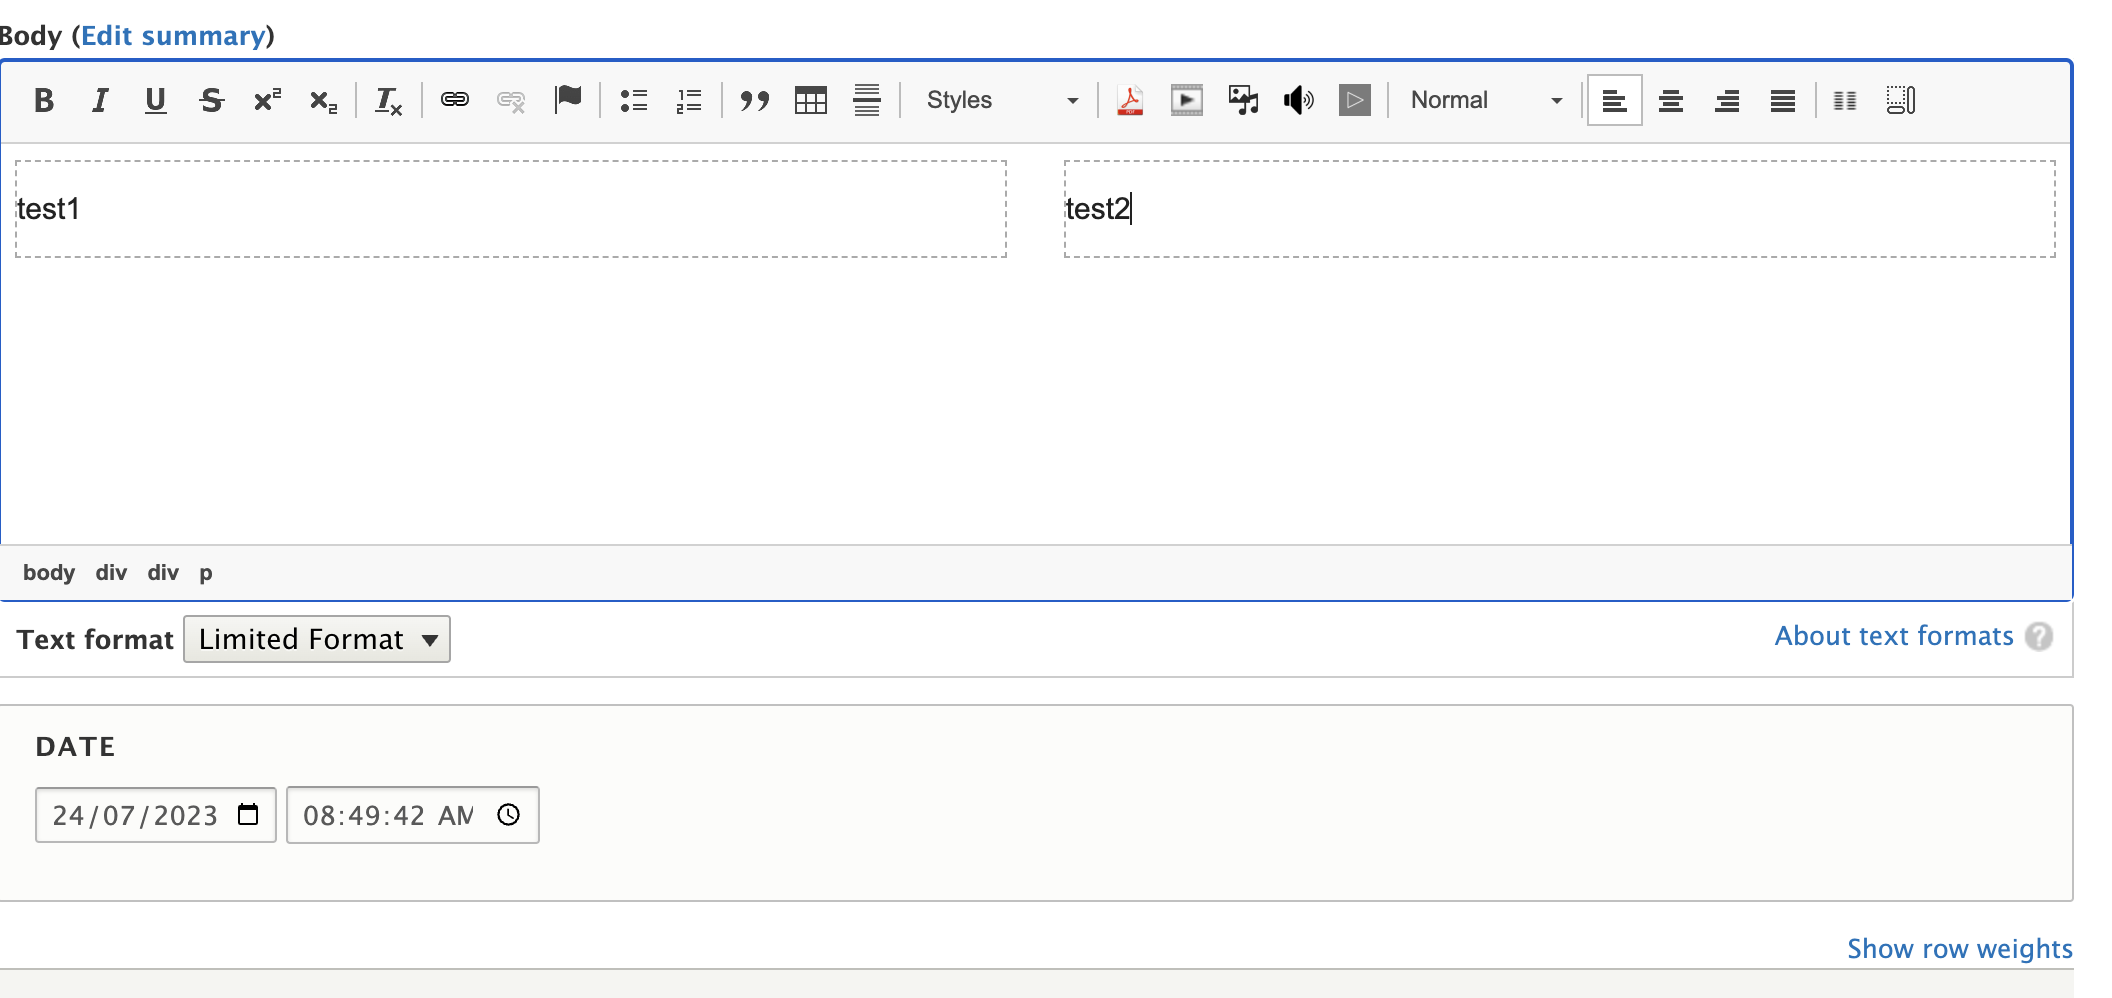
Task: Click the remove format icon
Action: (388, 100)
